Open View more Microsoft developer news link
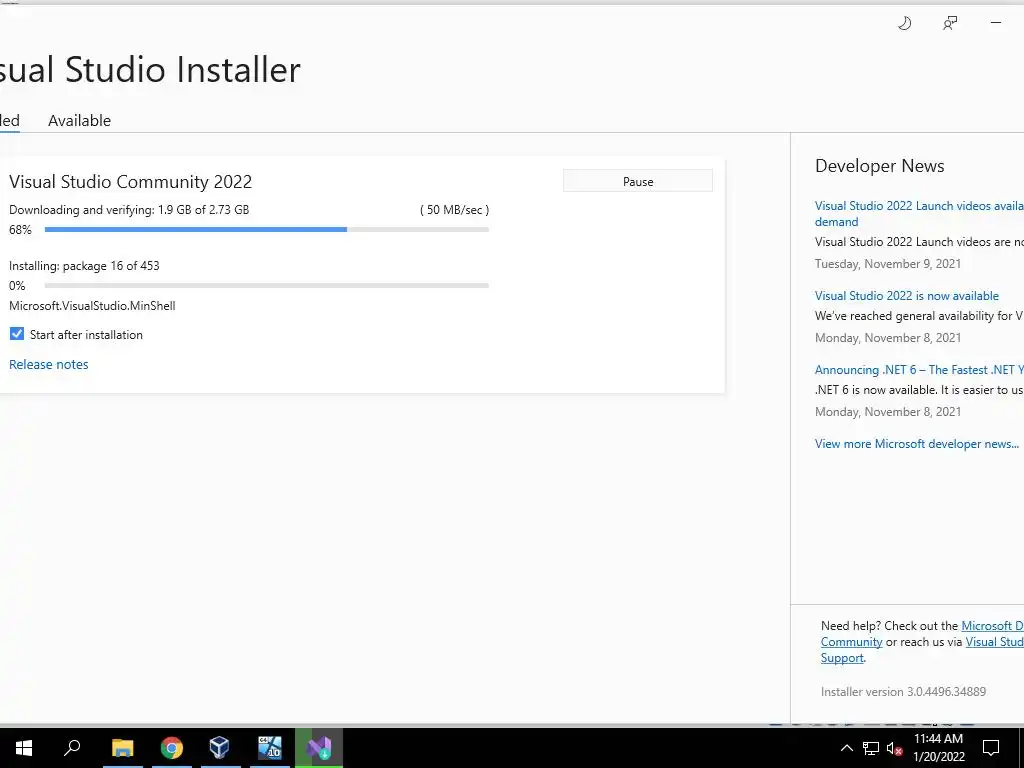1024x768 pixels. pos(916,444)
